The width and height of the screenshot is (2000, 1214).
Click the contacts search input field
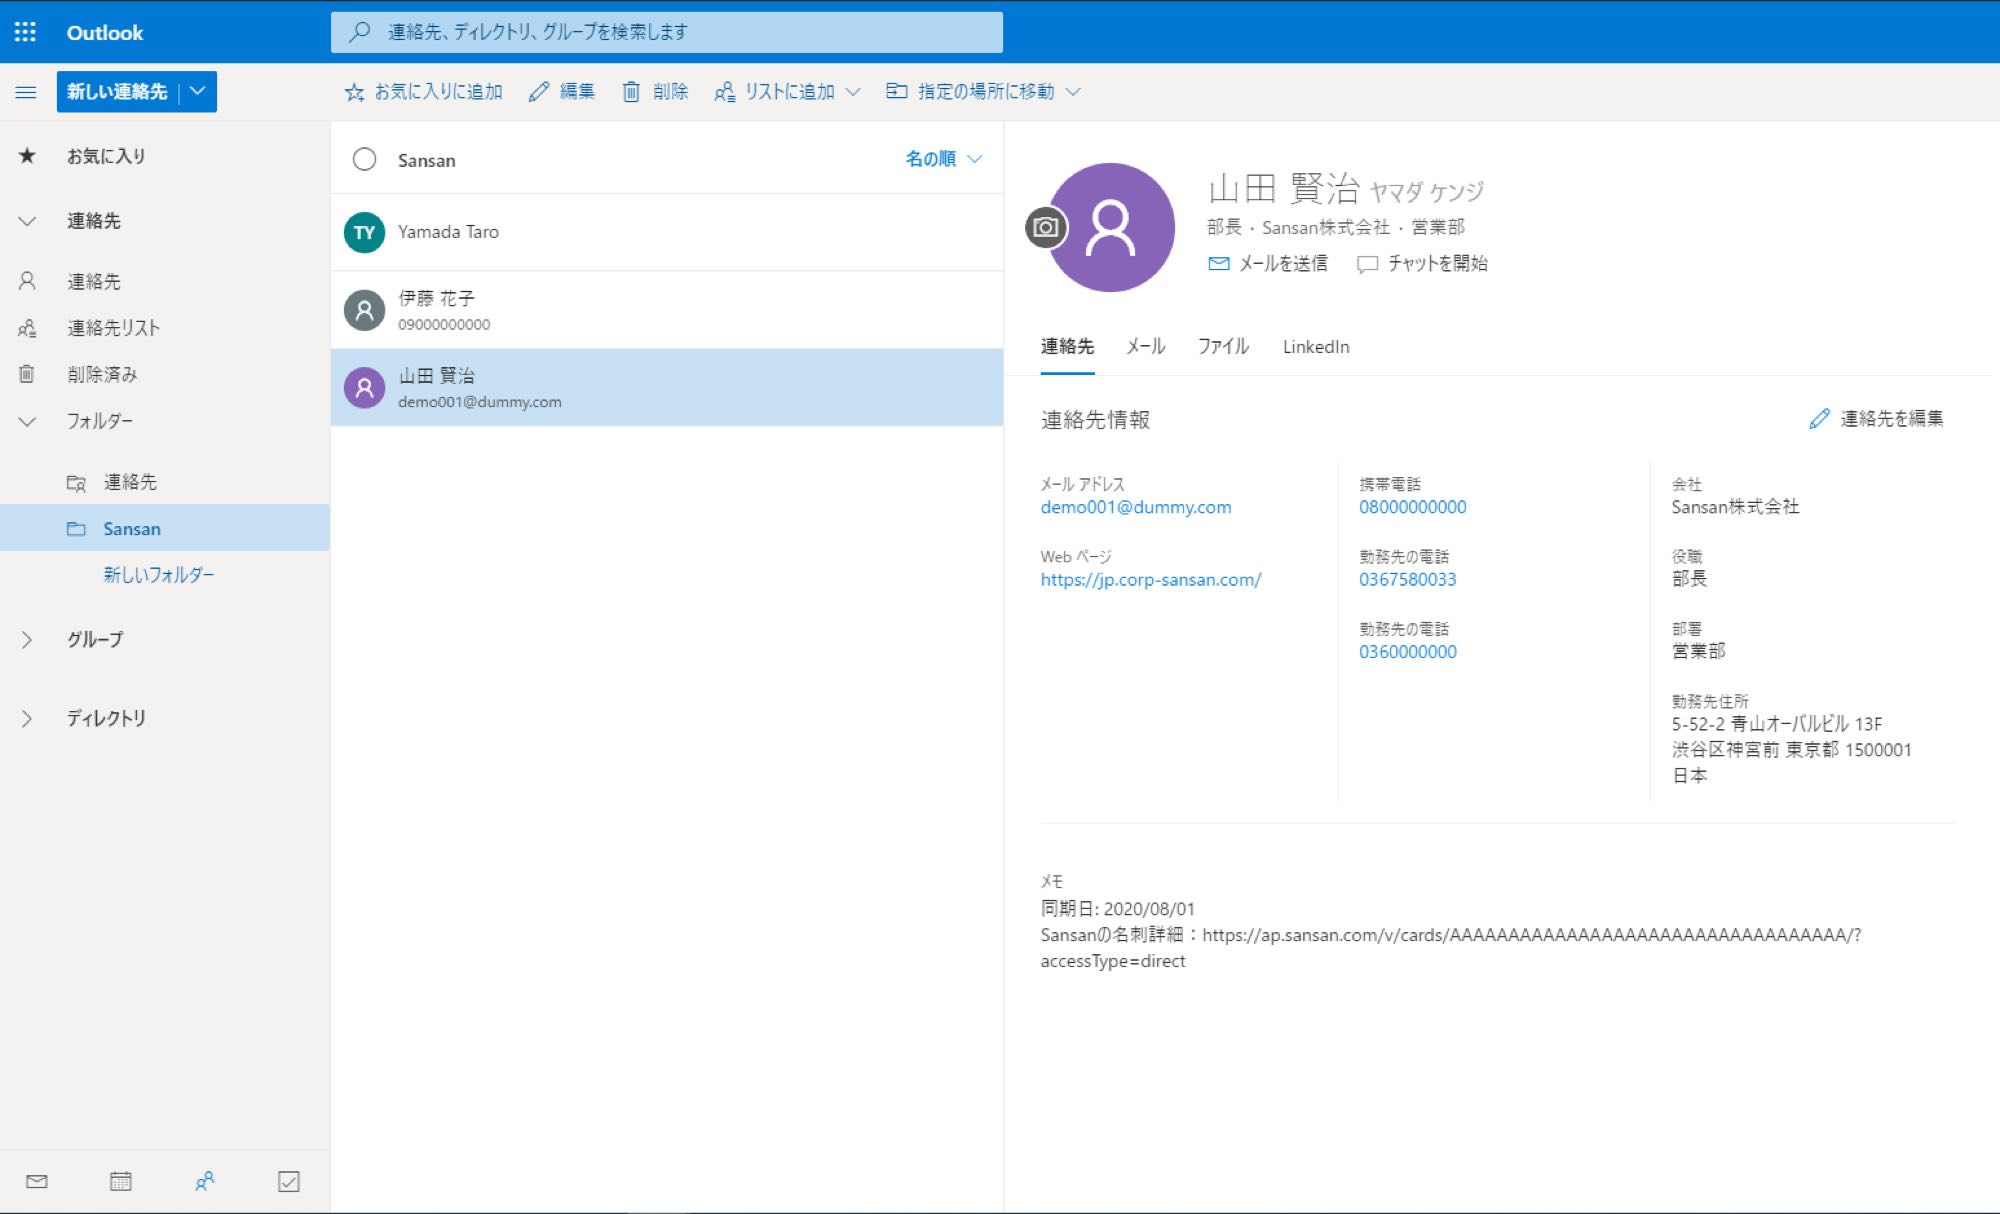point(666,32)
